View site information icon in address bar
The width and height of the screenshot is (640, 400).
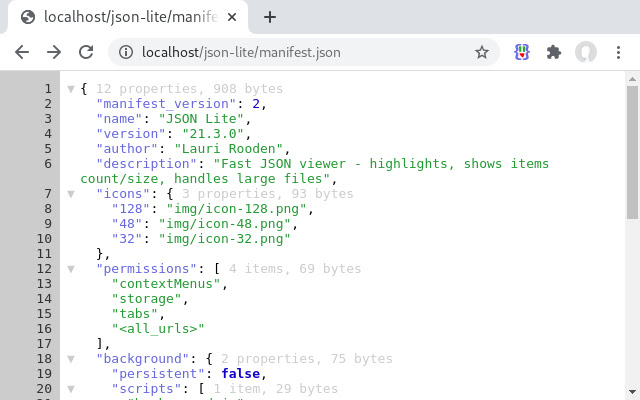coord(125,52)
